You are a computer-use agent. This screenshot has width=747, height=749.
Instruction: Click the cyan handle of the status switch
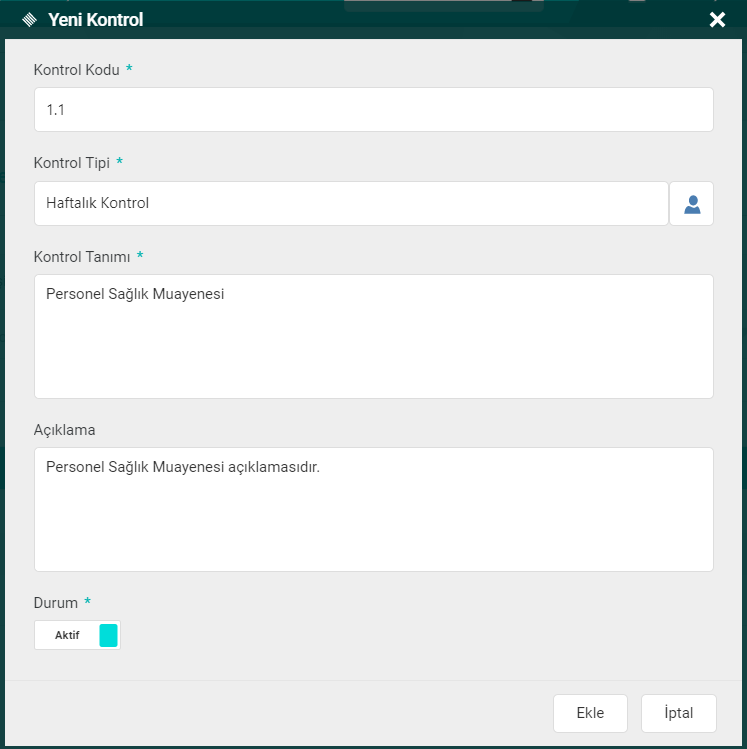pyautogui.click(x=108, y=635)
